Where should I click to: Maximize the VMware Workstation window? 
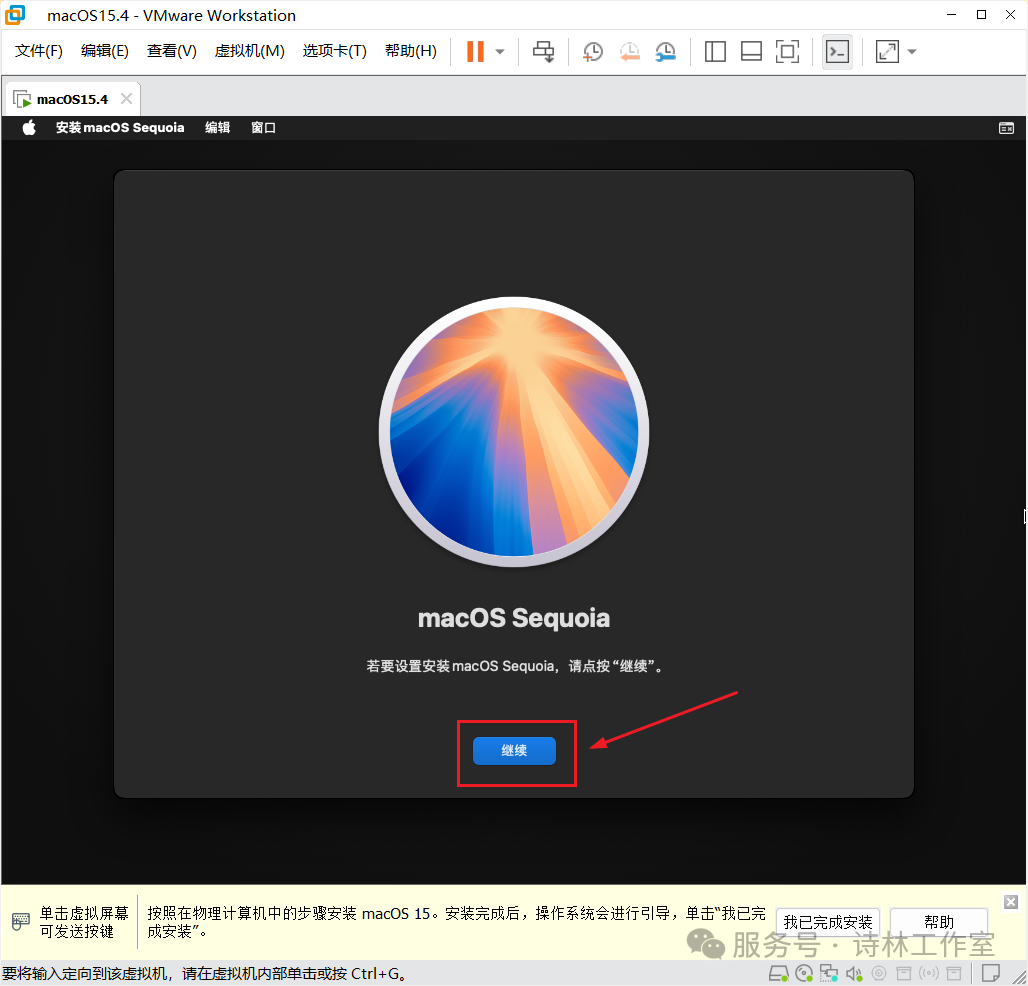981,14
